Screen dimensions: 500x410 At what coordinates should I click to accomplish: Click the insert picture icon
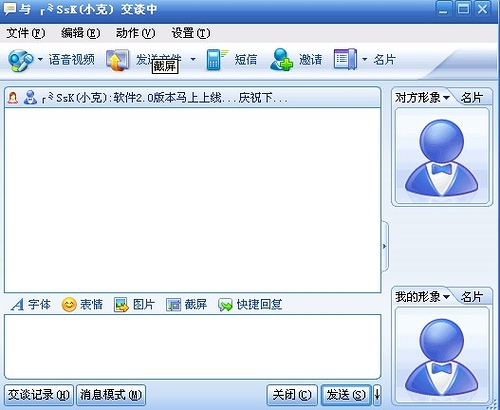[x=121, y=304]
